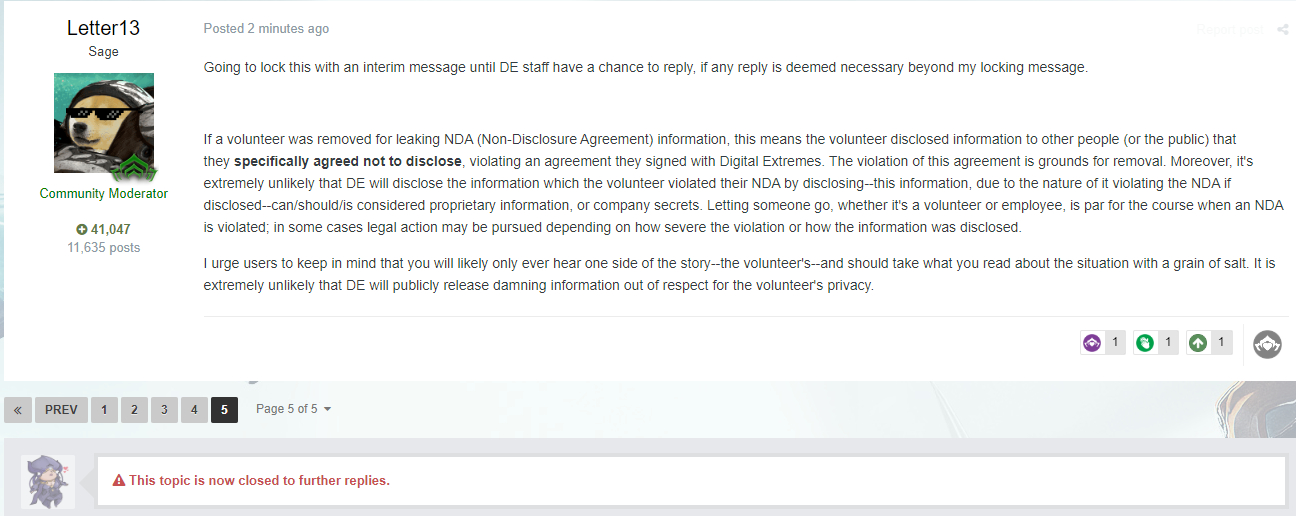Open the Letter13 username profile link
1296x516 pixels.
pos(104,28)
